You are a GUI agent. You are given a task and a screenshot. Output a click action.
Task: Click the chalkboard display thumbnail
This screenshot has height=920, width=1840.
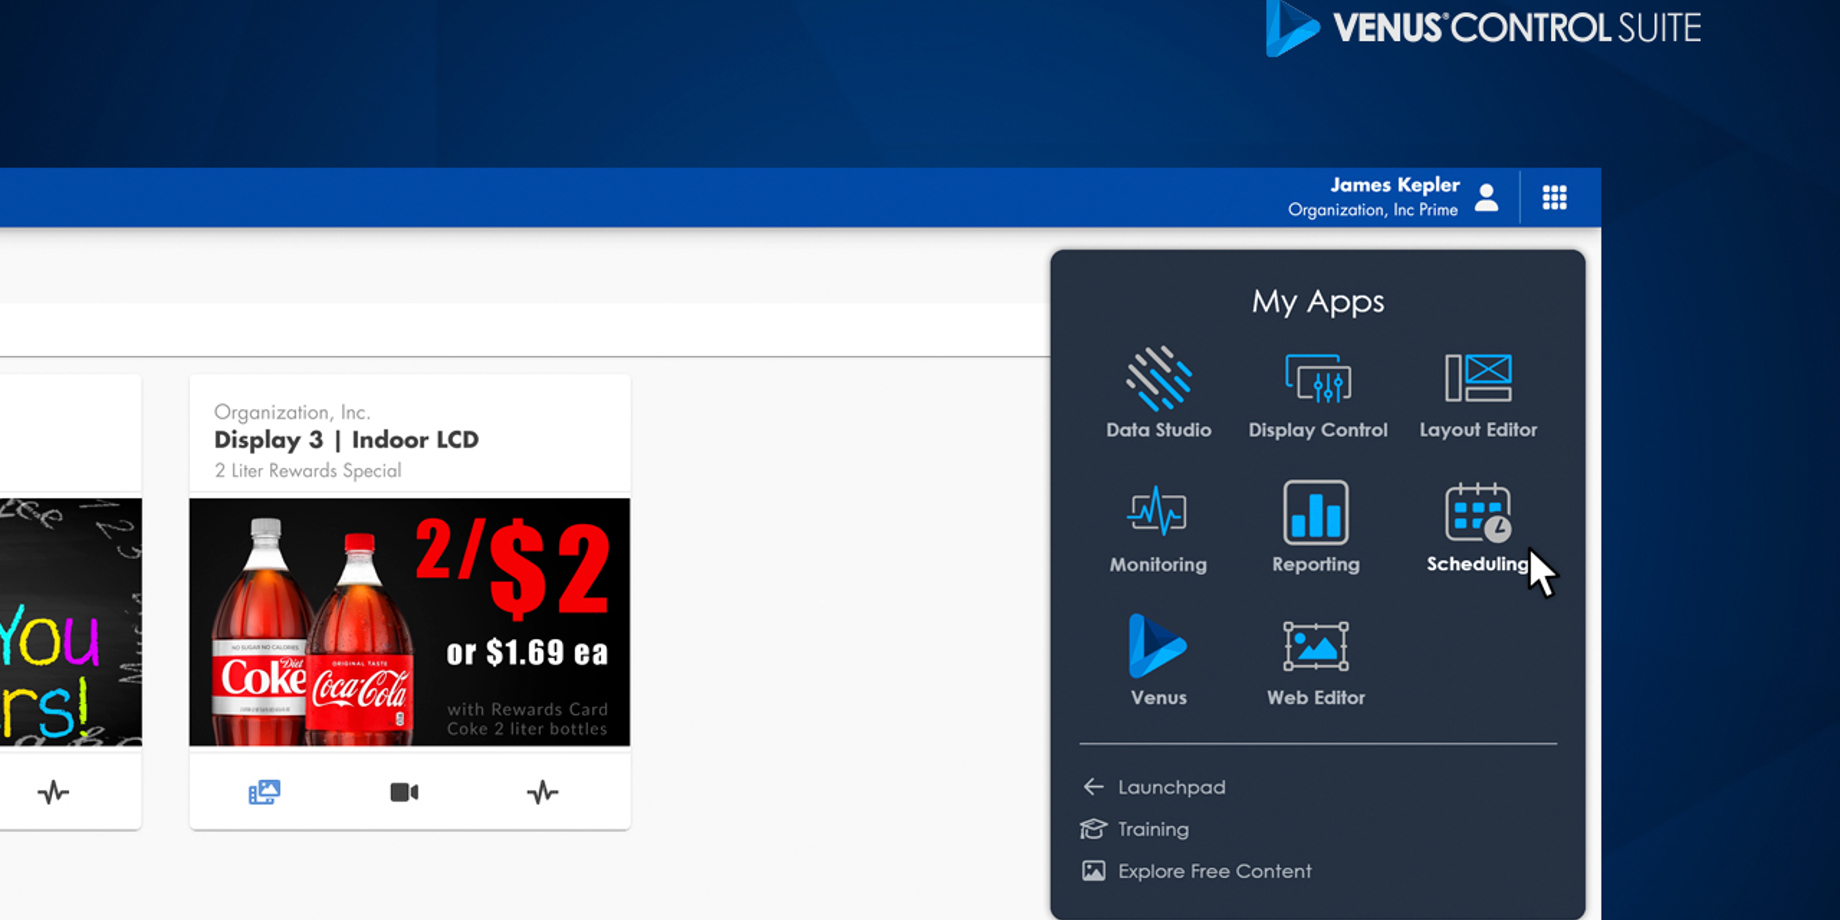coord(70,621)
